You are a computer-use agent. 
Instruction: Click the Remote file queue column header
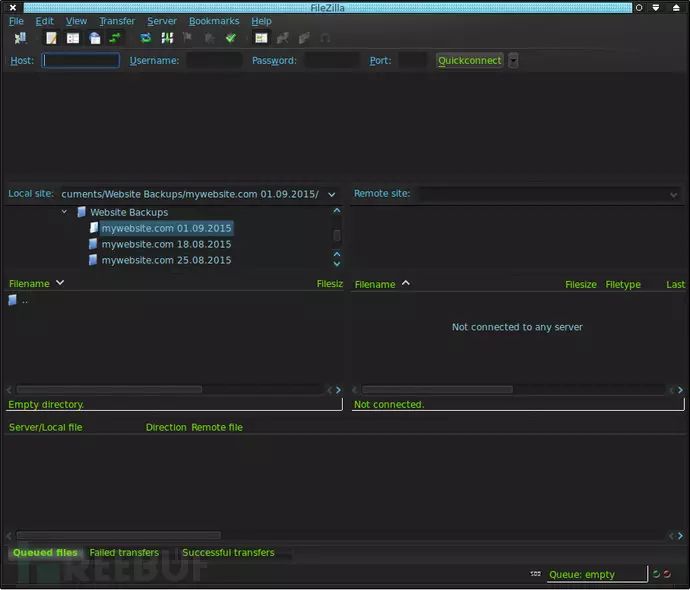(x=217, y=427)
